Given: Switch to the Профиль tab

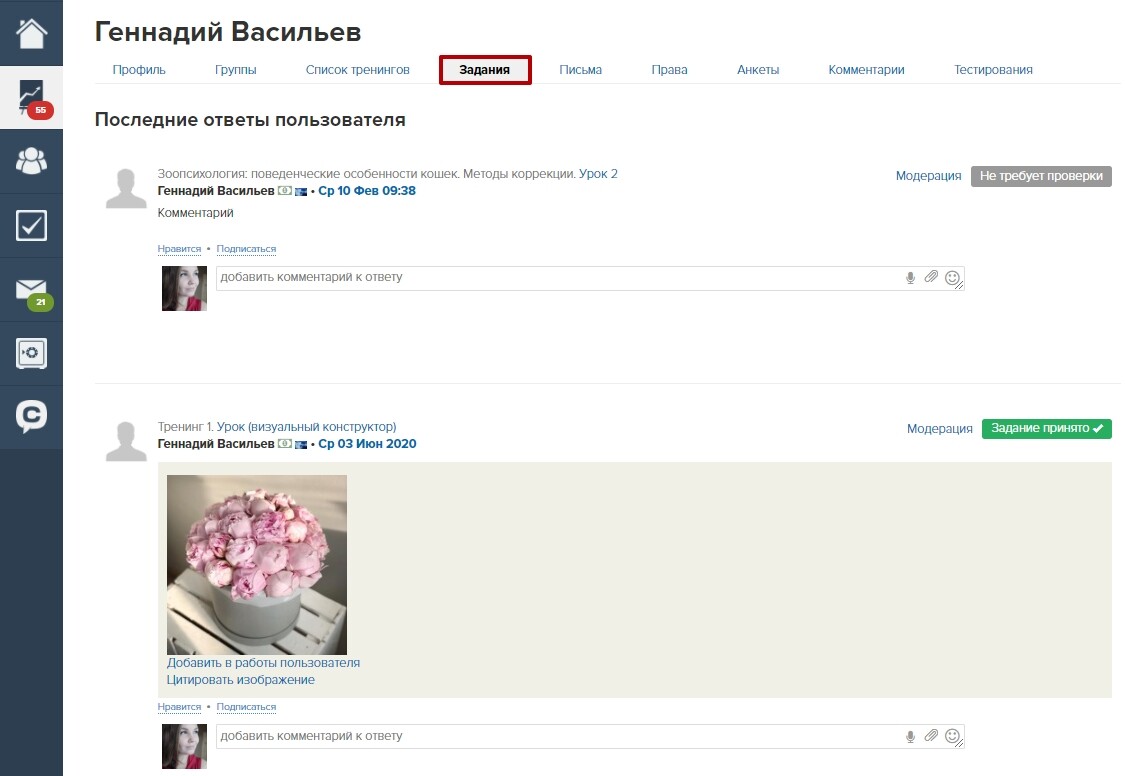Looking at the screenshot, I should (139, 70).
